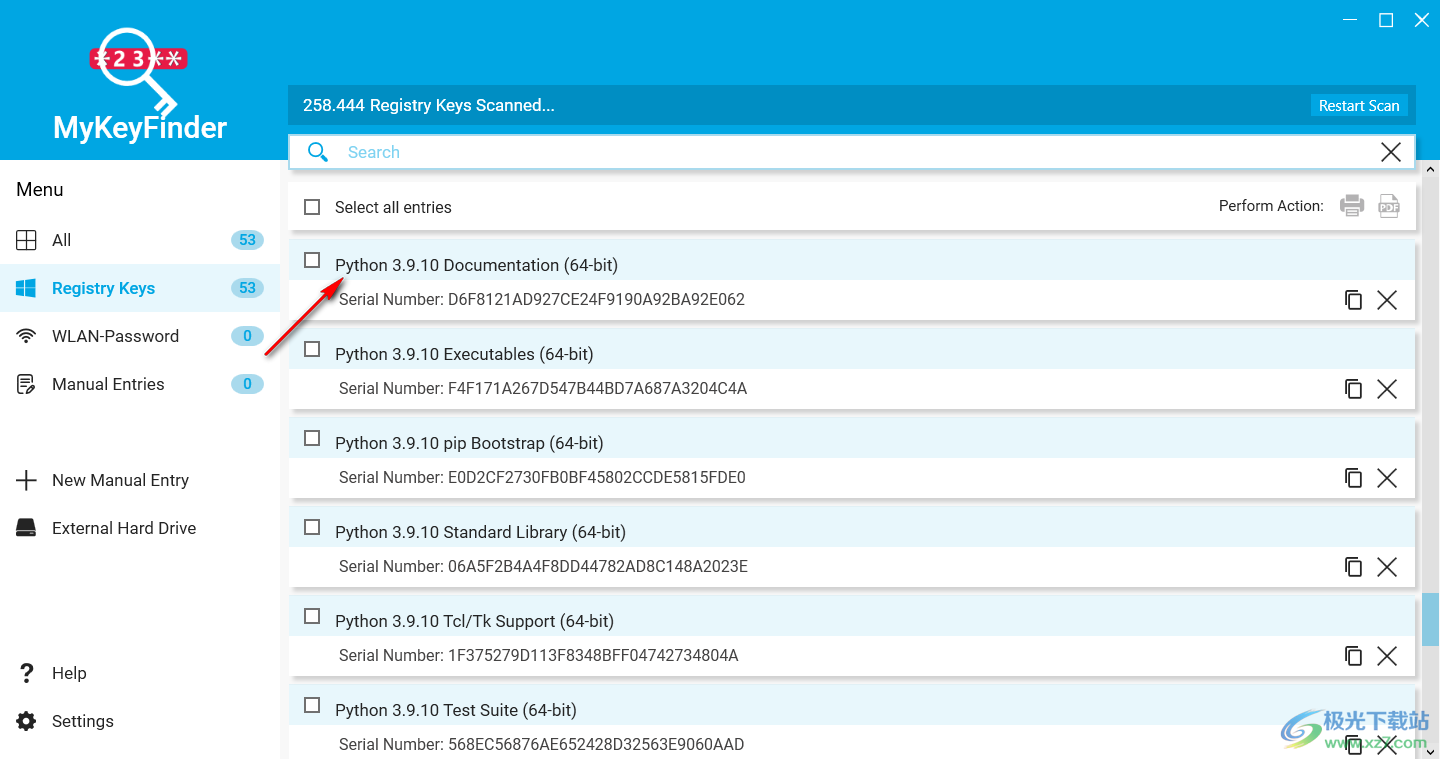Go to Manual Entries in the menu
The width and height of the screenshot is (1440, 759).
coord(140,384)
